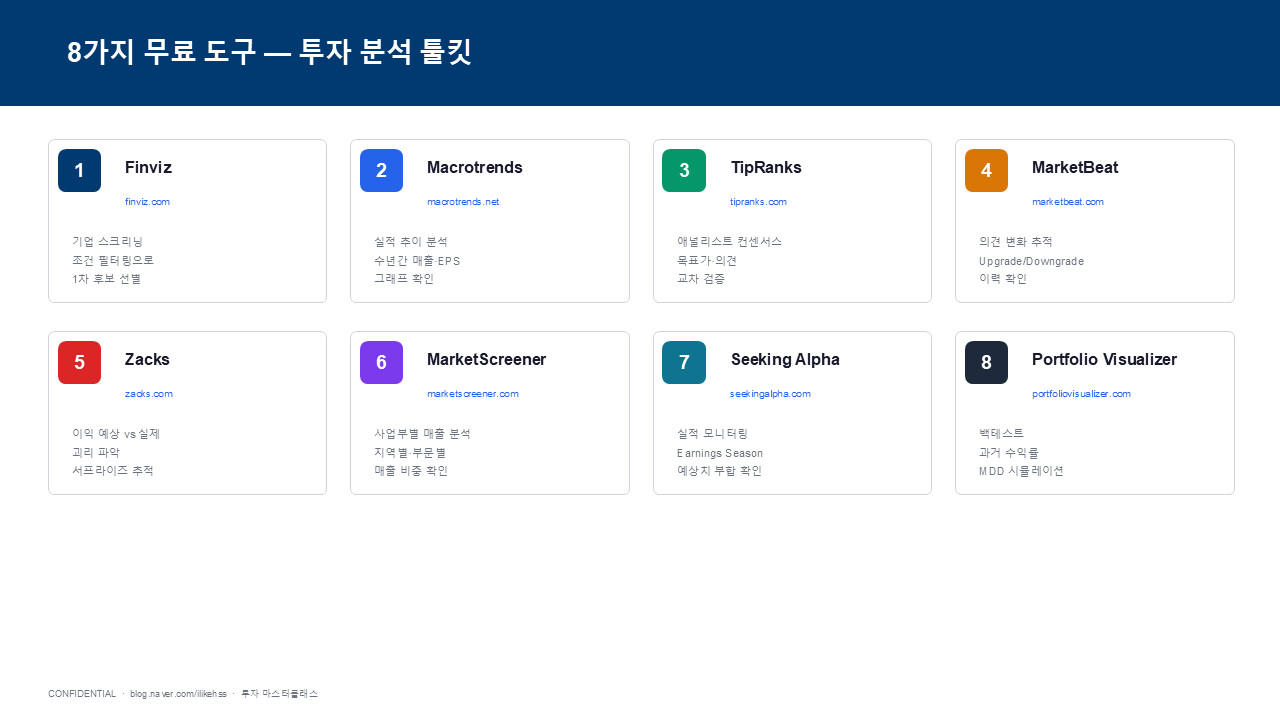Click the text '사업부별 매출 분석'

tap(422, 434)
